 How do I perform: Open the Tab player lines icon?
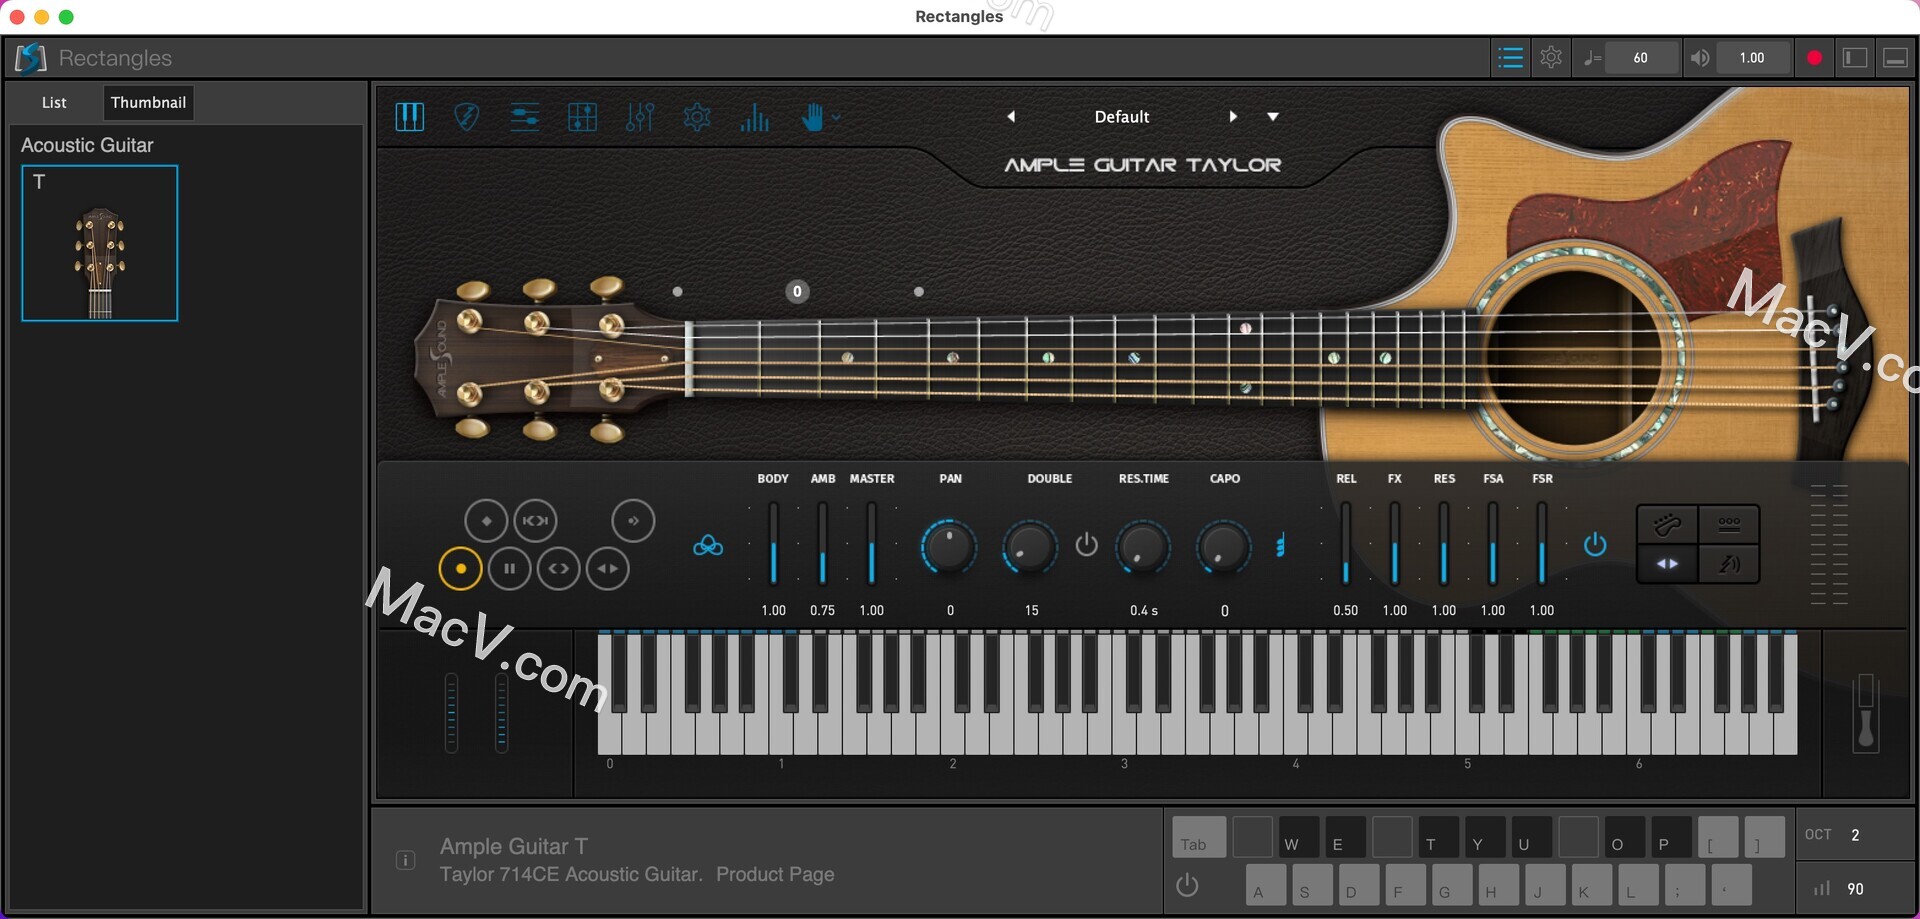tap(525, 117)
